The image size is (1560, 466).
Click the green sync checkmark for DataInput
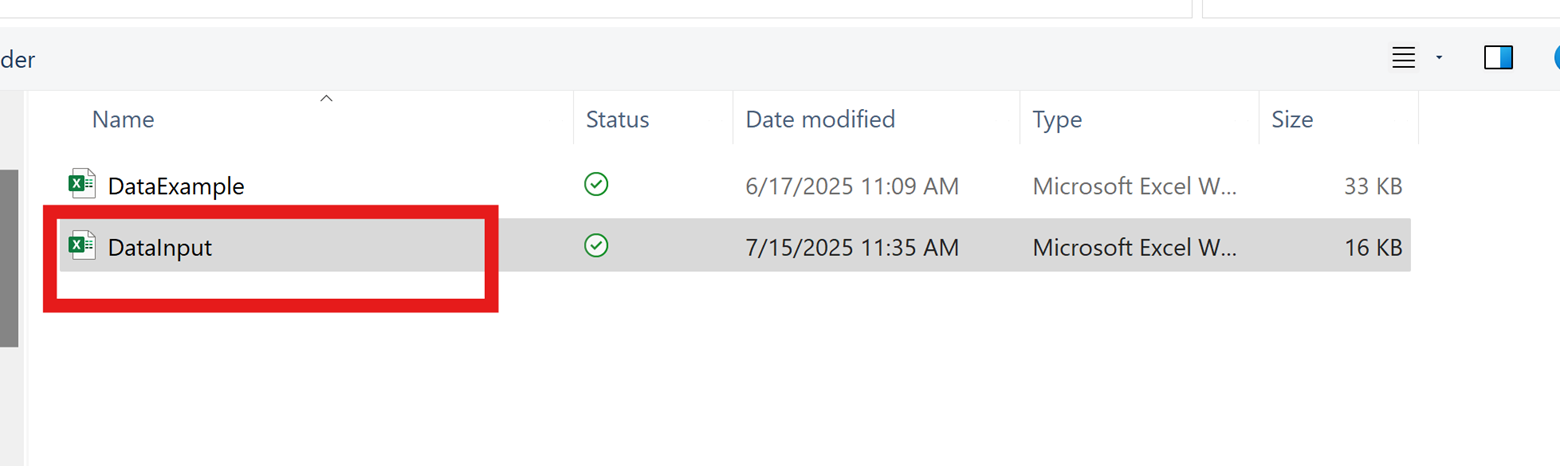[596, 245]
